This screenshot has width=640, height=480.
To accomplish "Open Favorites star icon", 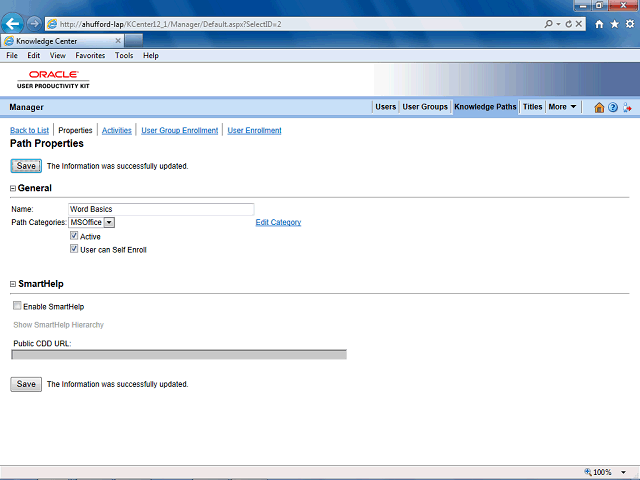I will point(615,24).
